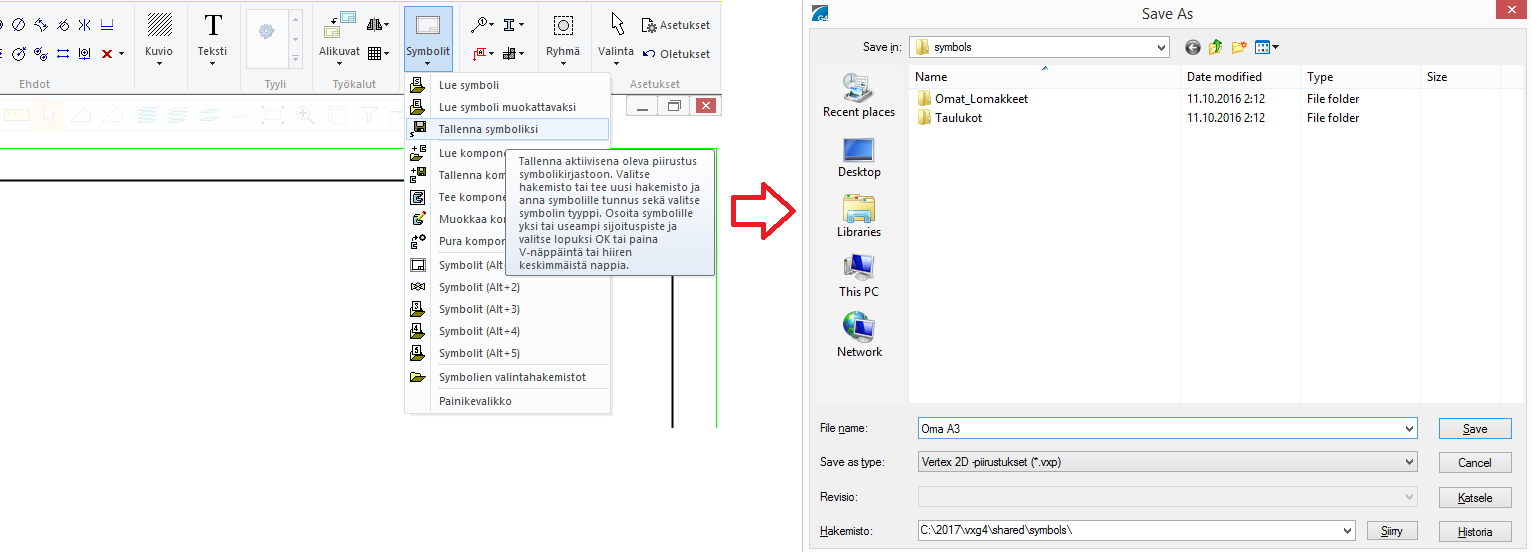Click the Tallenna komponentti menu icon
The image size is (1532, 552).
(x=418, y=175)
